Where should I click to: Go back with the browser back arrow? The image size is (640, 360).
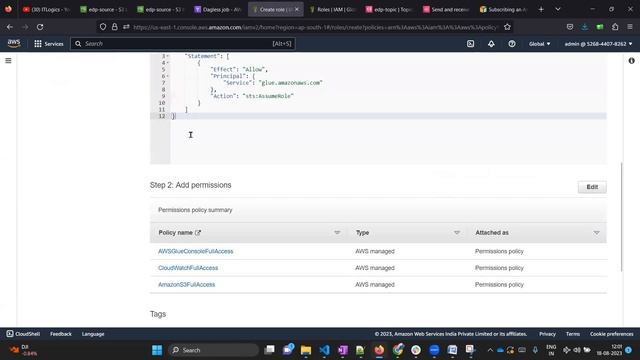point(10,27)
